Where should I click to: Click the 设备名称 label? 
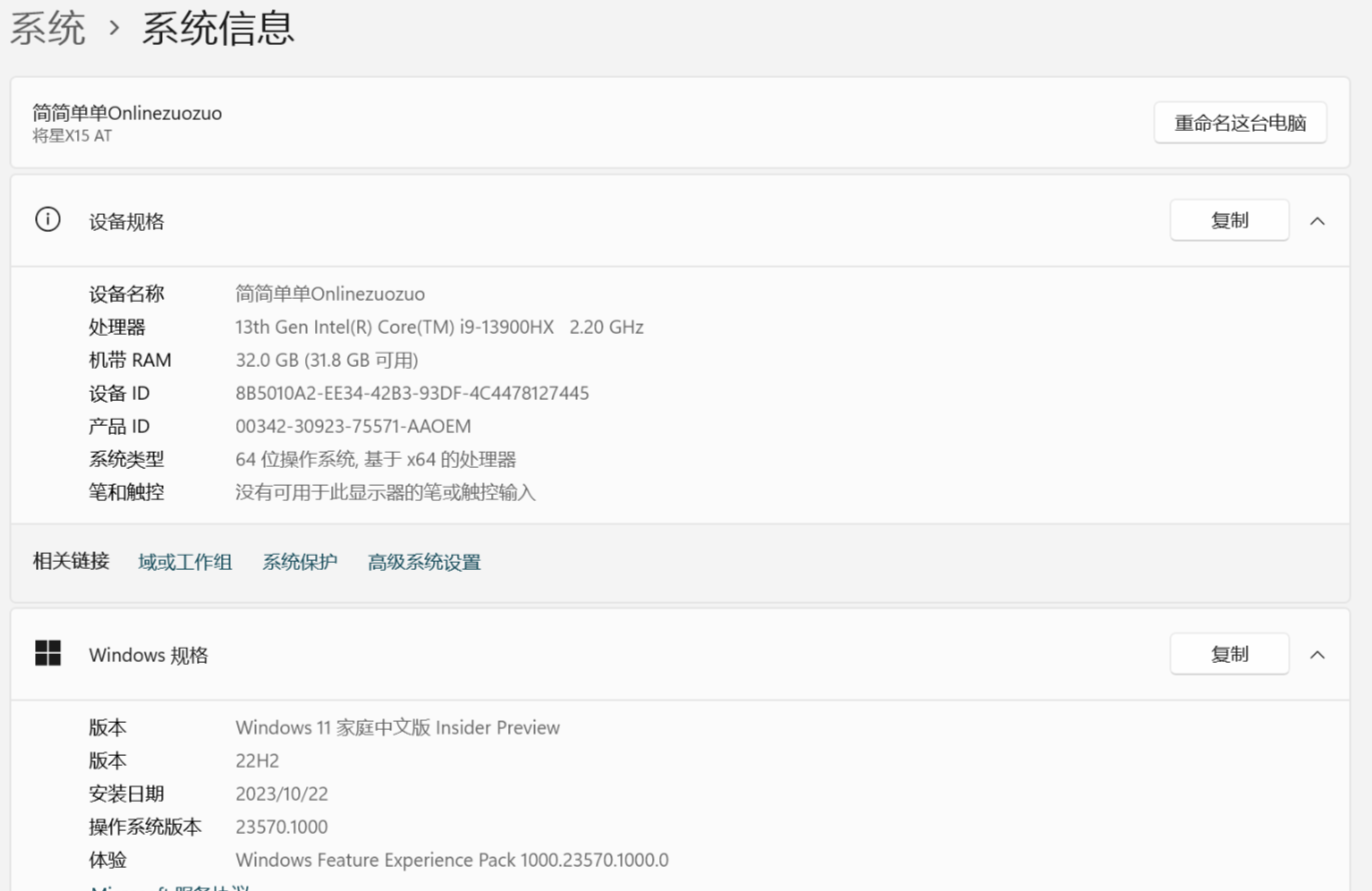[127, 294]
